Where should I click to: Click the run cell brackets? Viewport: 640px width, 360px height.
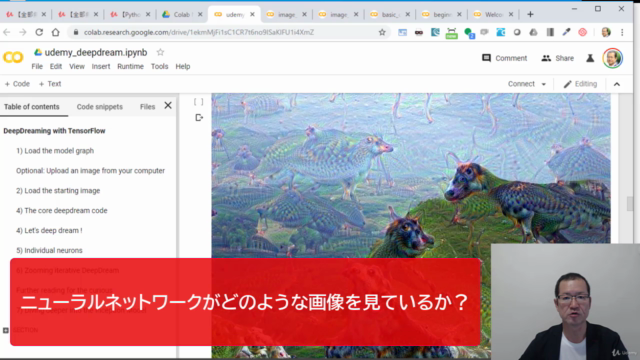pyautogui.click(x=198, y=102)
